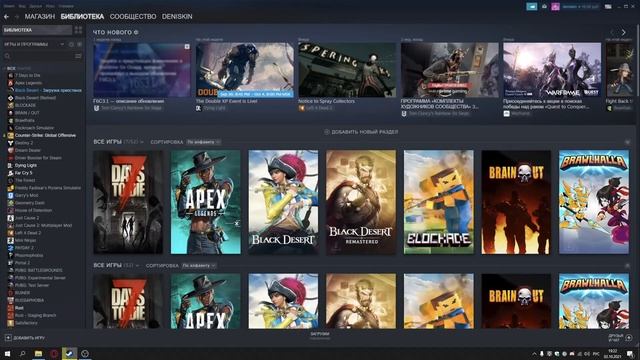Screen dimensions: 640x360
Task: Open the СООБЩЕСТВО tab
Action: click(x=133, y=17)
